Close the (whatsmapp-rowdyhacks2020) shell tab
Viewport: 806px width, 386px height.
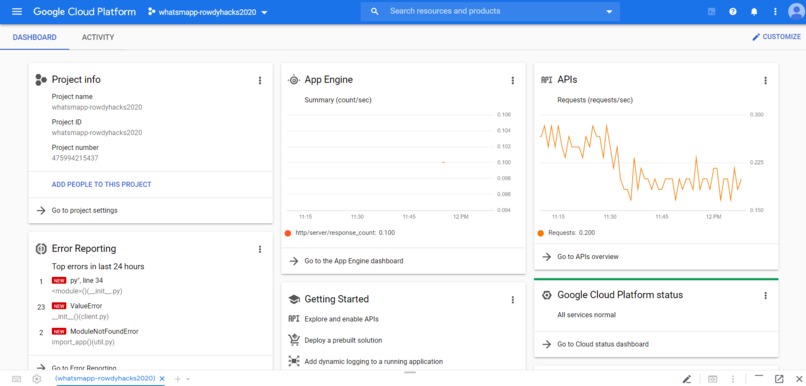pyautogui.click(x=161, y=379)
